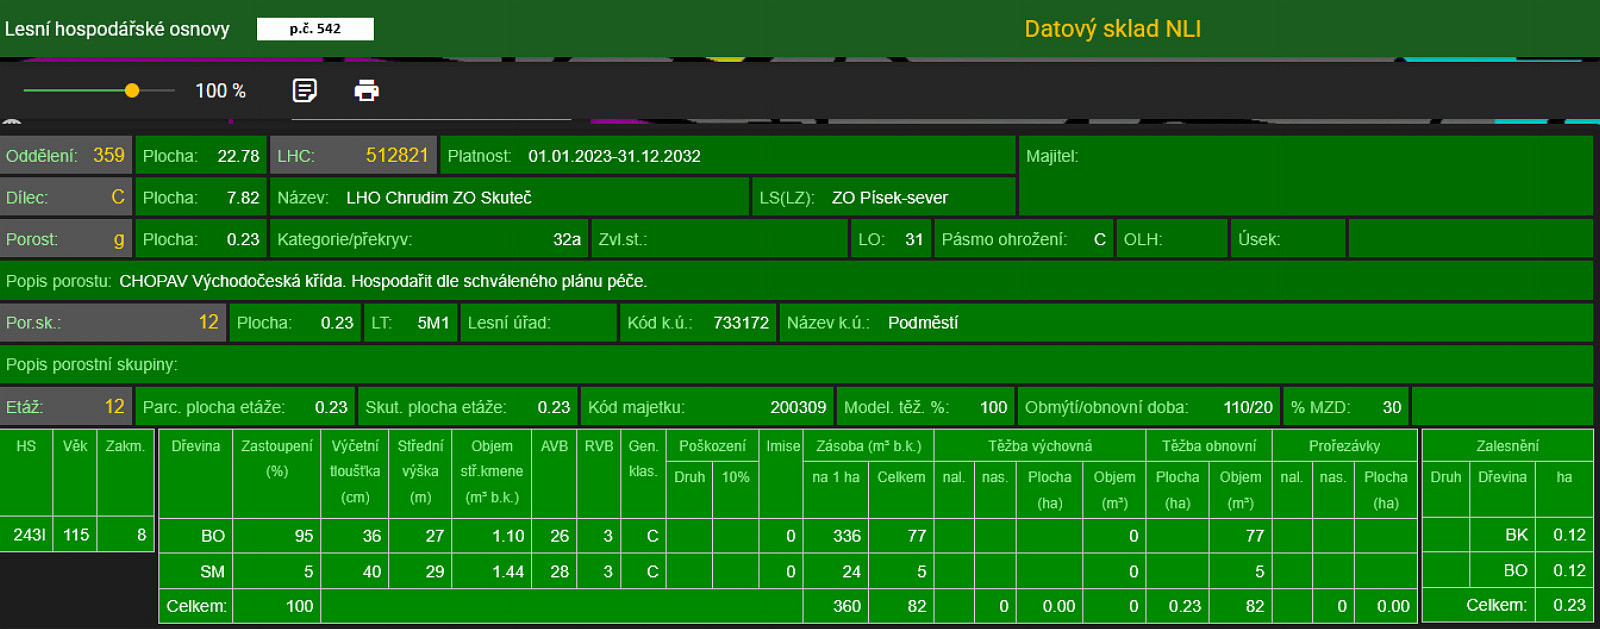Click the p.č. 542 parcel field

(315, 29)
